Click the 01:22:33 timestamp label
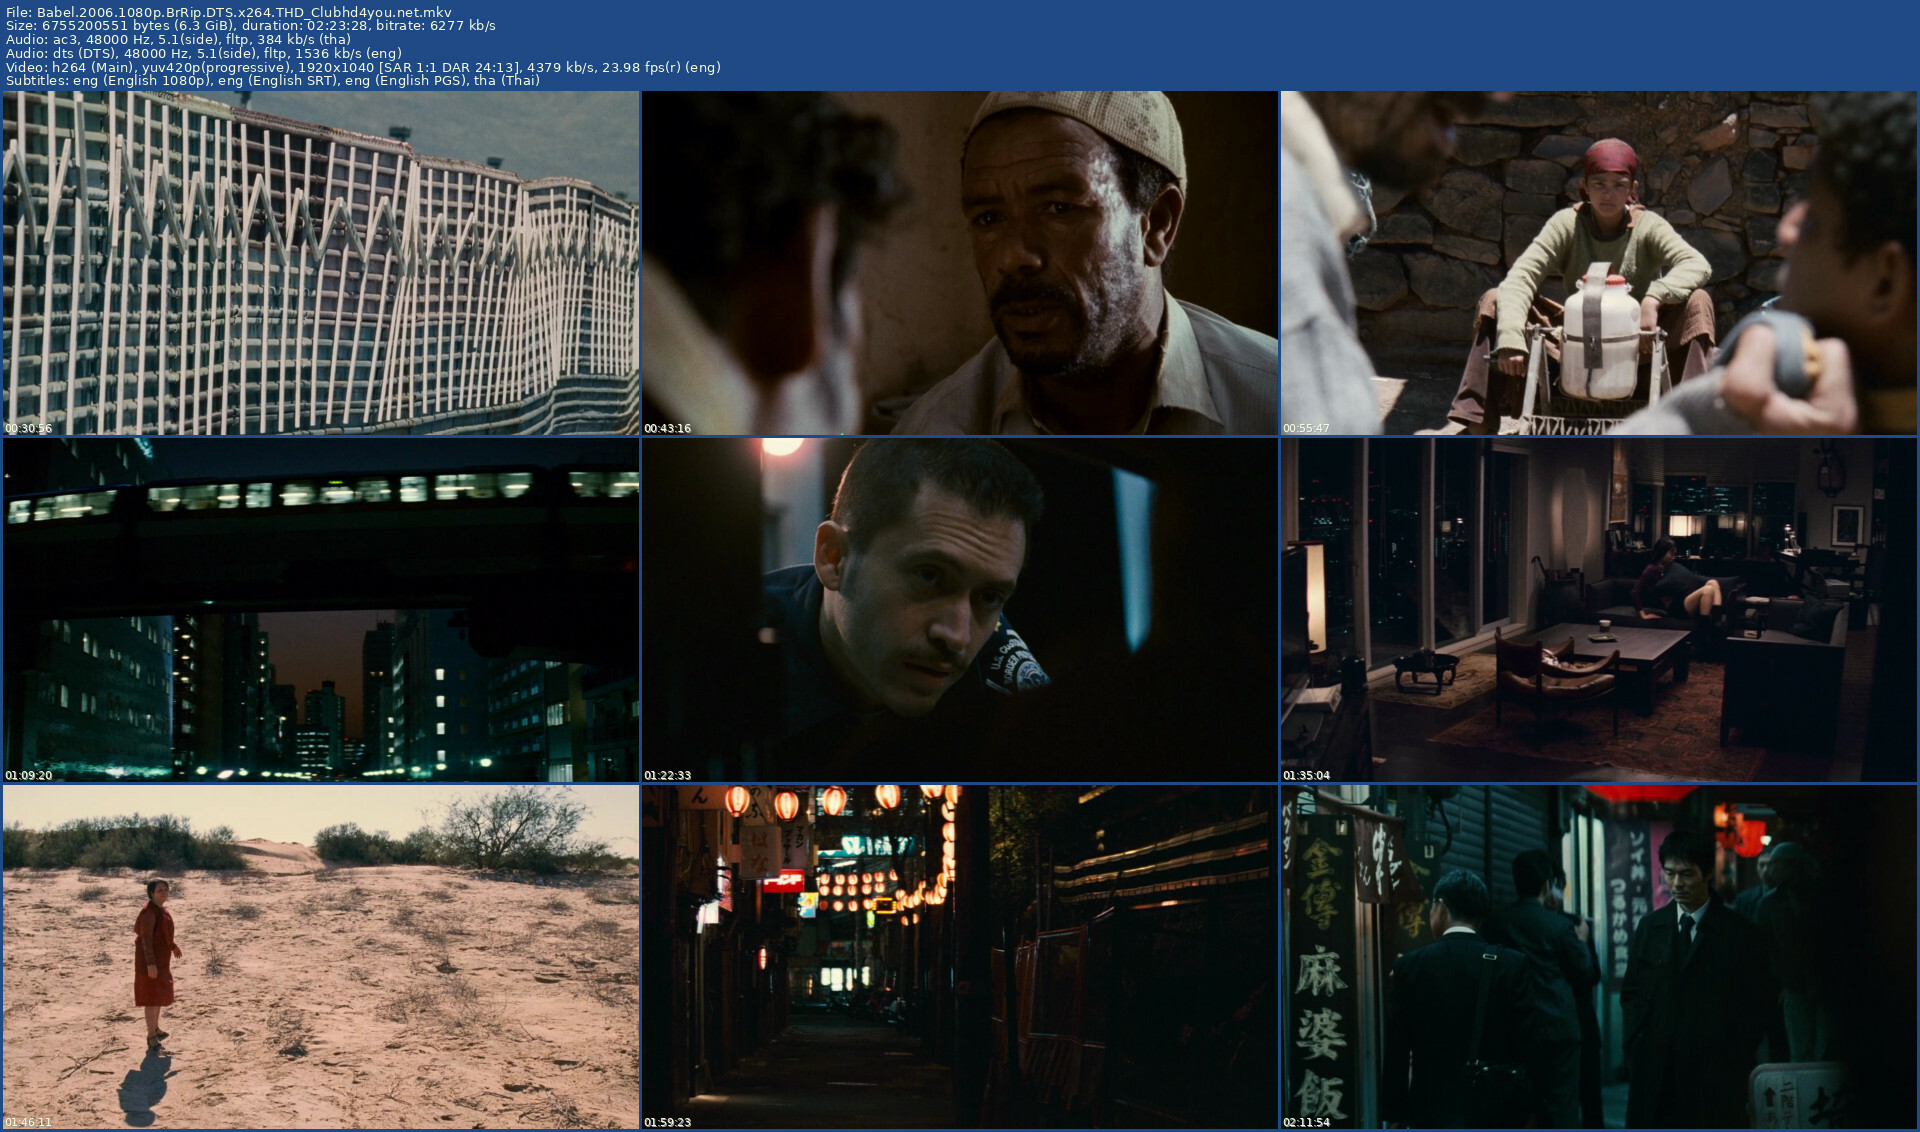The height and width of the screenshot is (1132, 1920). (667, 775)
